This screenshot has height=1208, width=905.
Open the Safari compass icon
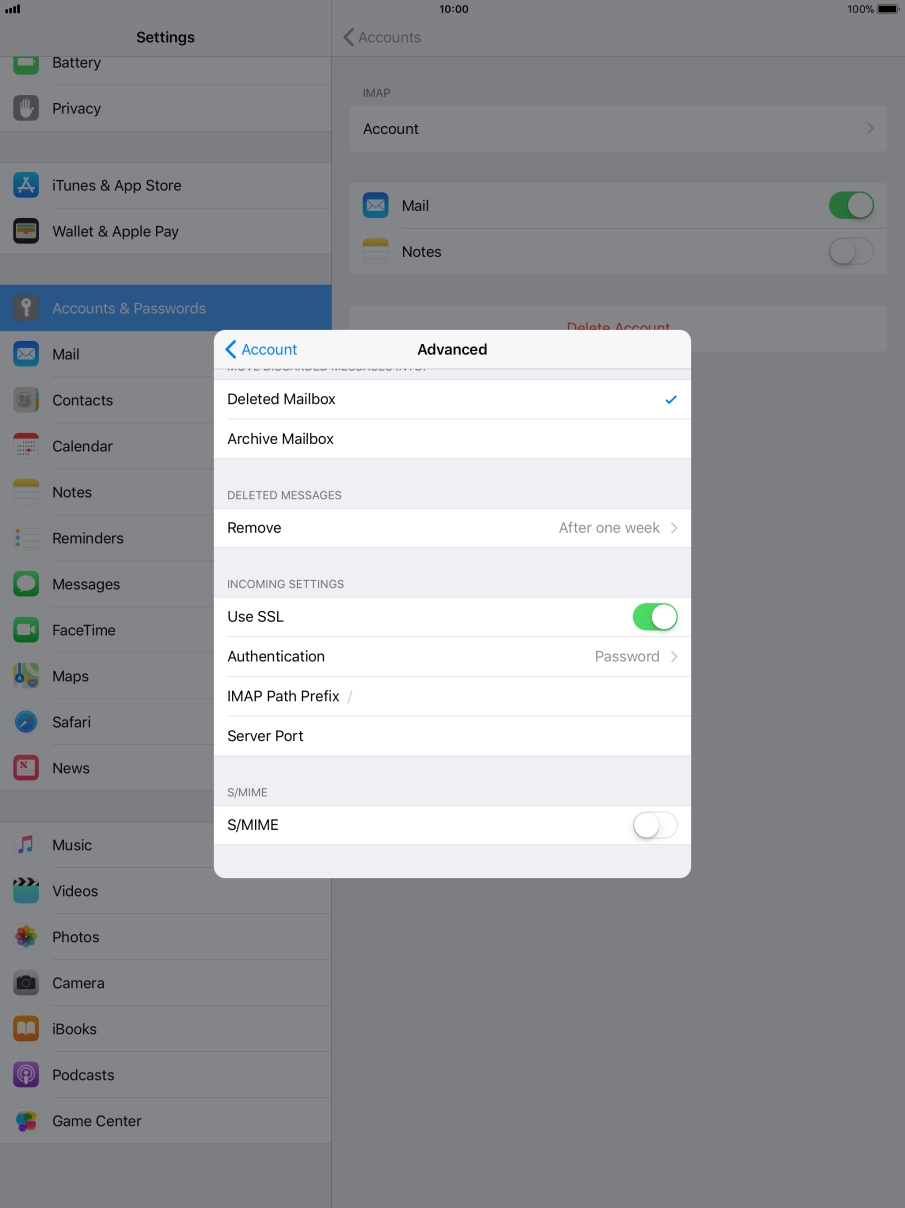pos(26,722)
